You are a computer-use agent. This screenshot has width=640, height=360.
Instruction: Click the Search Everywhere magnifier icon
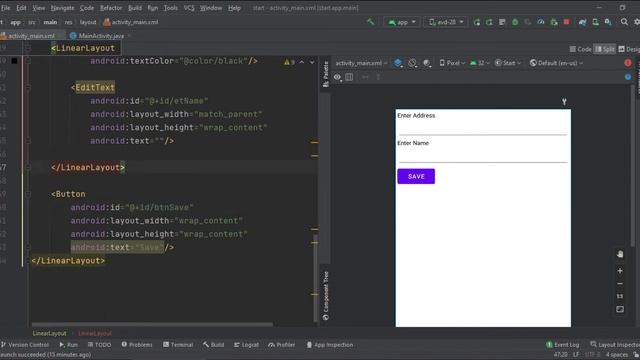click(x=624, y=22)
